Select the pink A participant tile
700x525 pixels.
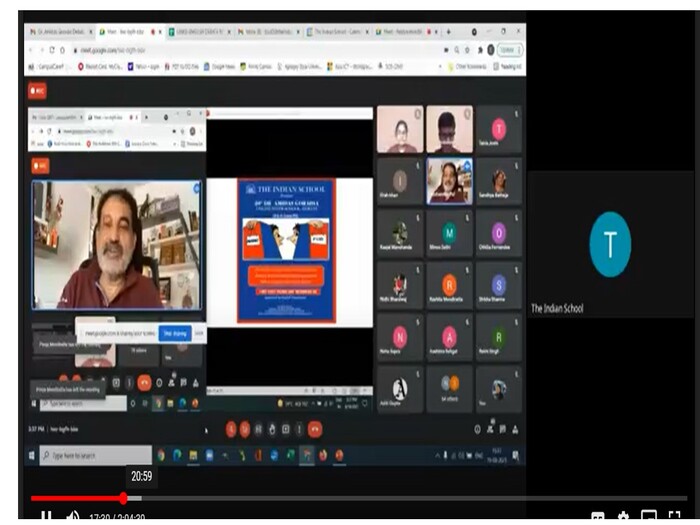click(449, 337)
